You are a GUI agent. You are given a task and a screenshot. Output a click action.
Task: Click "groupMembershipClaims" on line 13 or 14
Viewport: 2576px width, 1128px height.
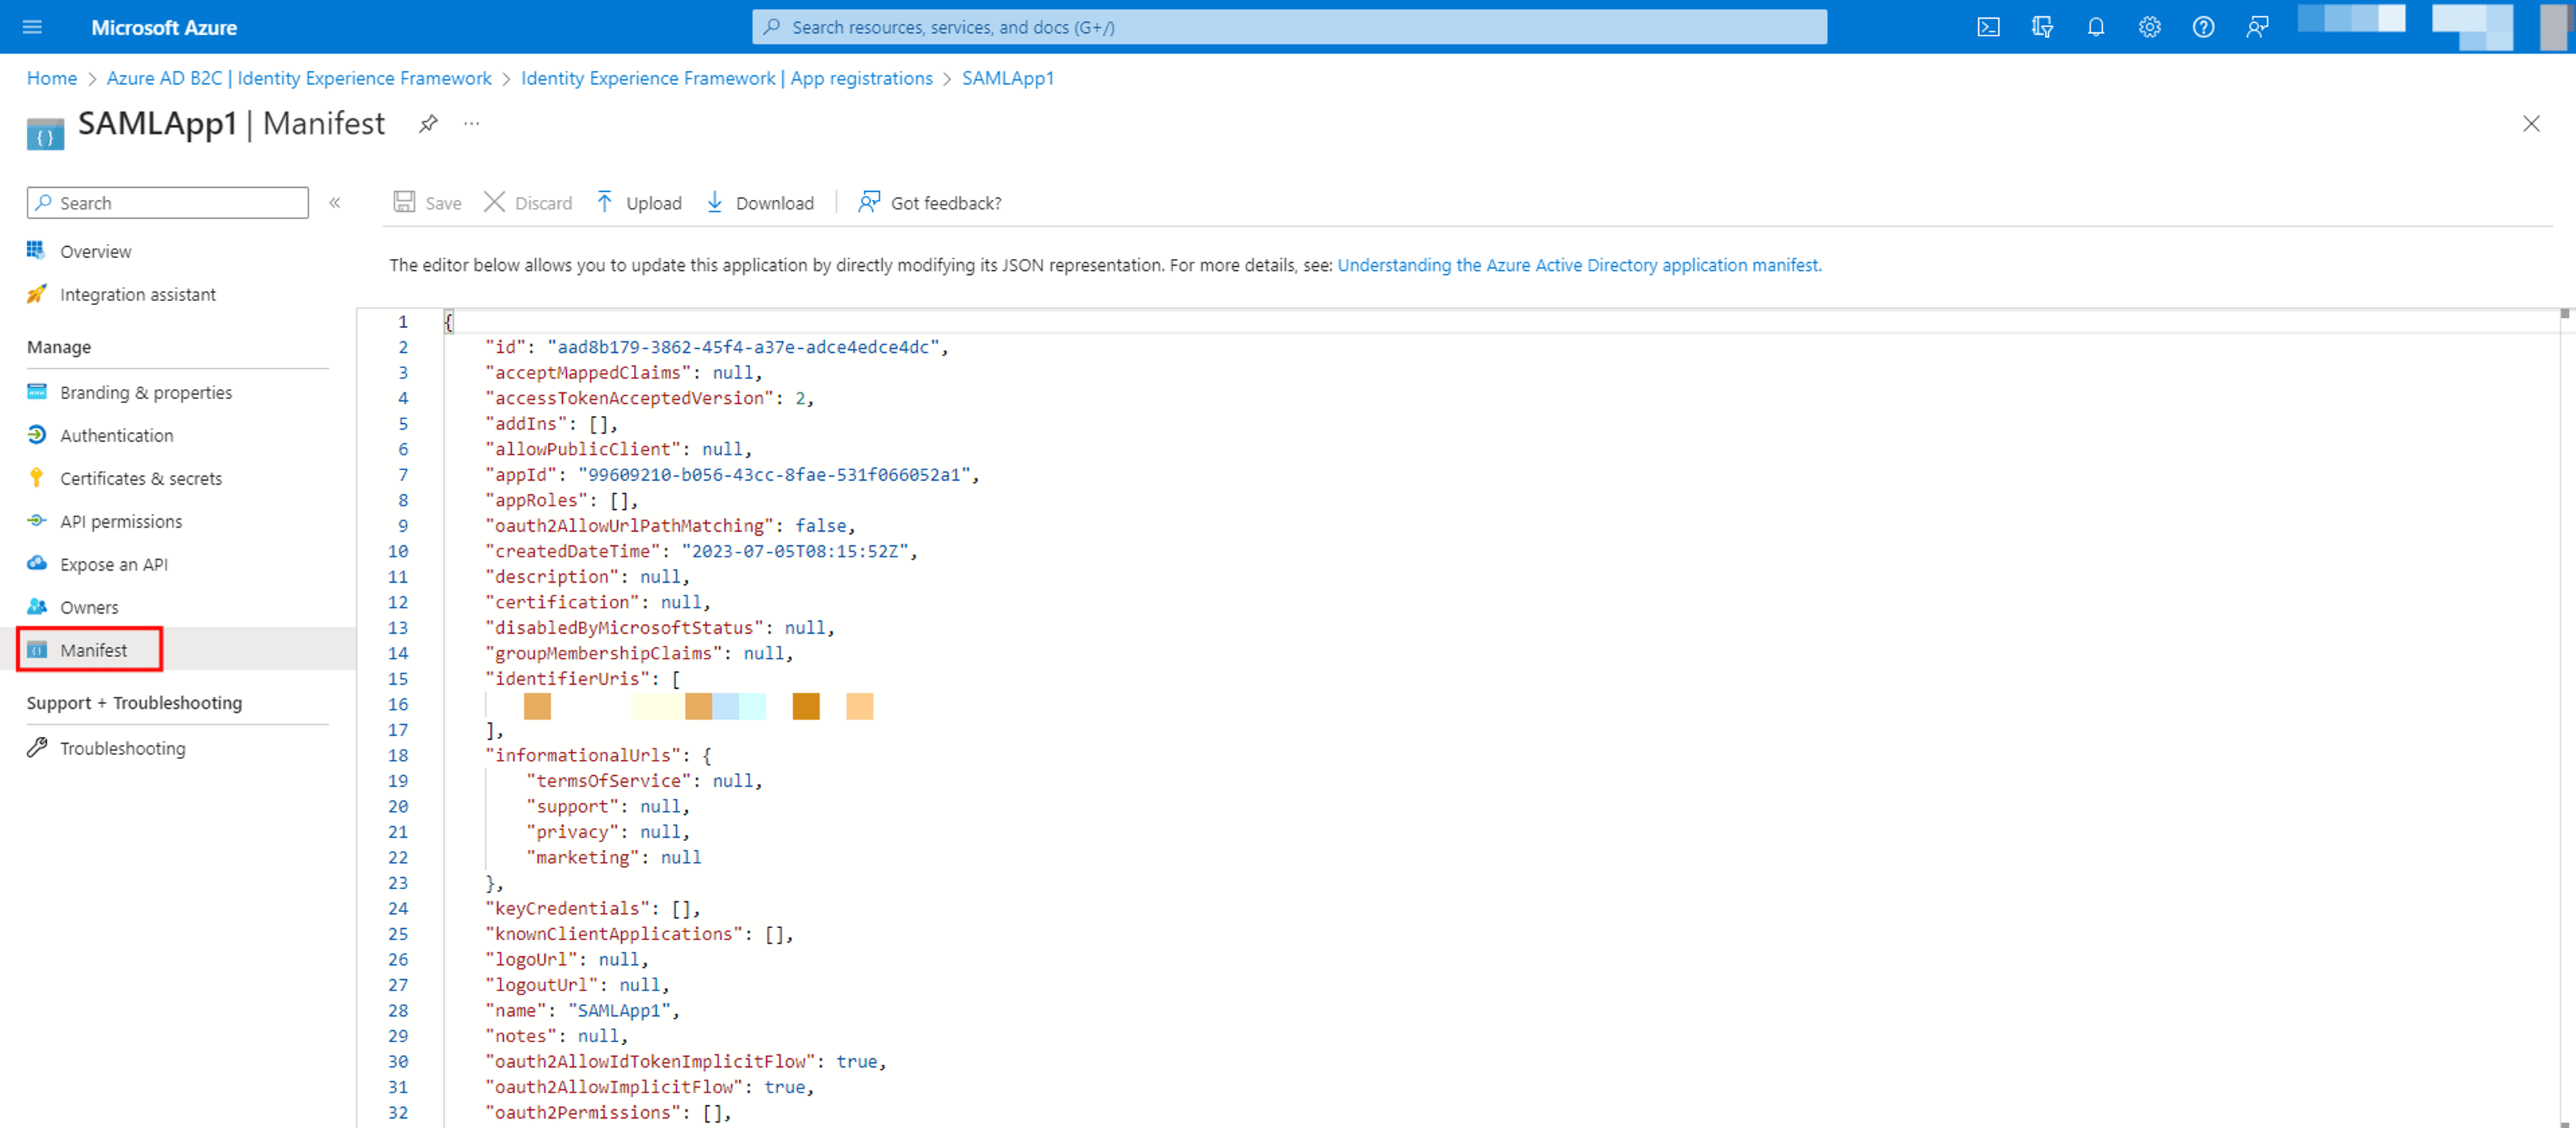[x=604, y=653]
